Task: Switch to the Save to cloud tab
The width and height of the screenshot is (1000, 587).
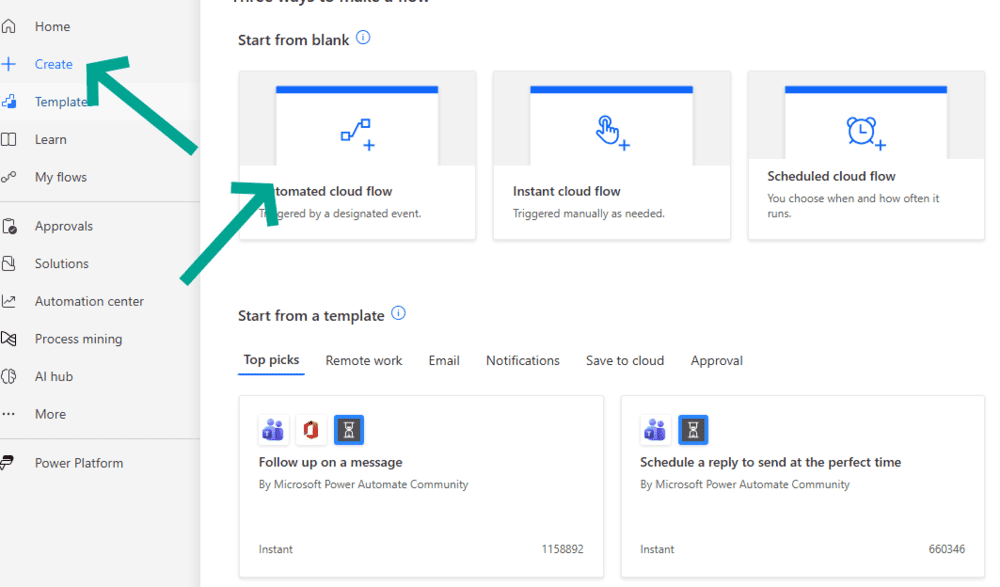Action: click(x=624, y=360)
